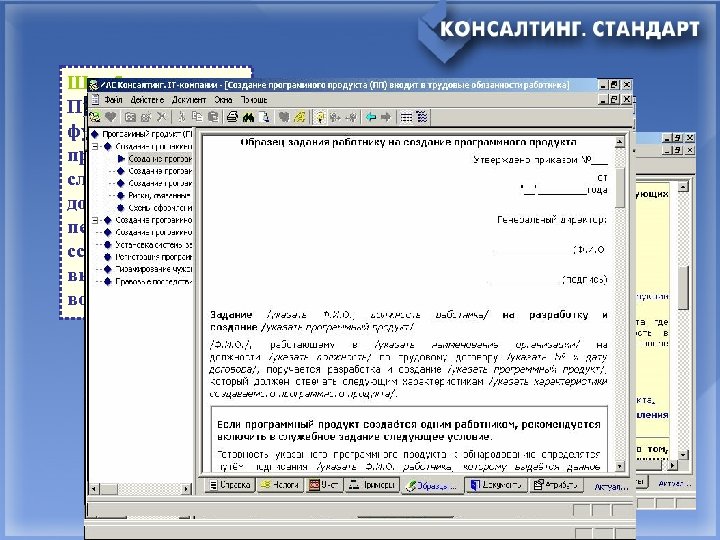Click bold paragraph starting Если программный продукт
This screenshot has width=720, height=540.
click(408, 430)
